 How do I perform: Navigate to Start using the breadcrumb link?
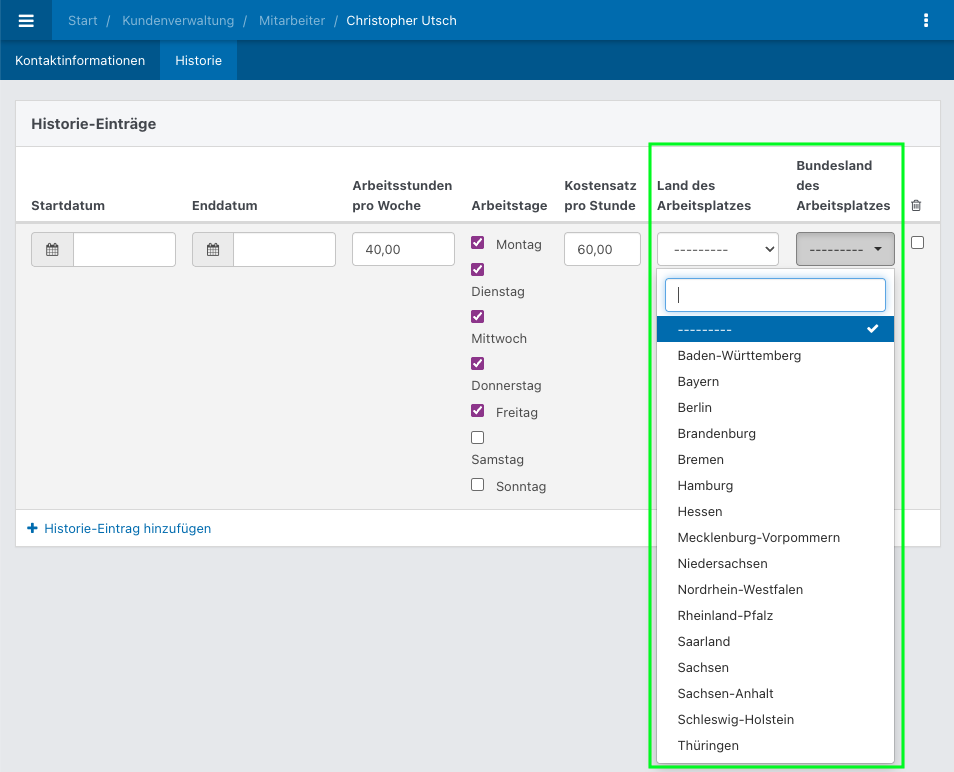(x=82, y=19)
